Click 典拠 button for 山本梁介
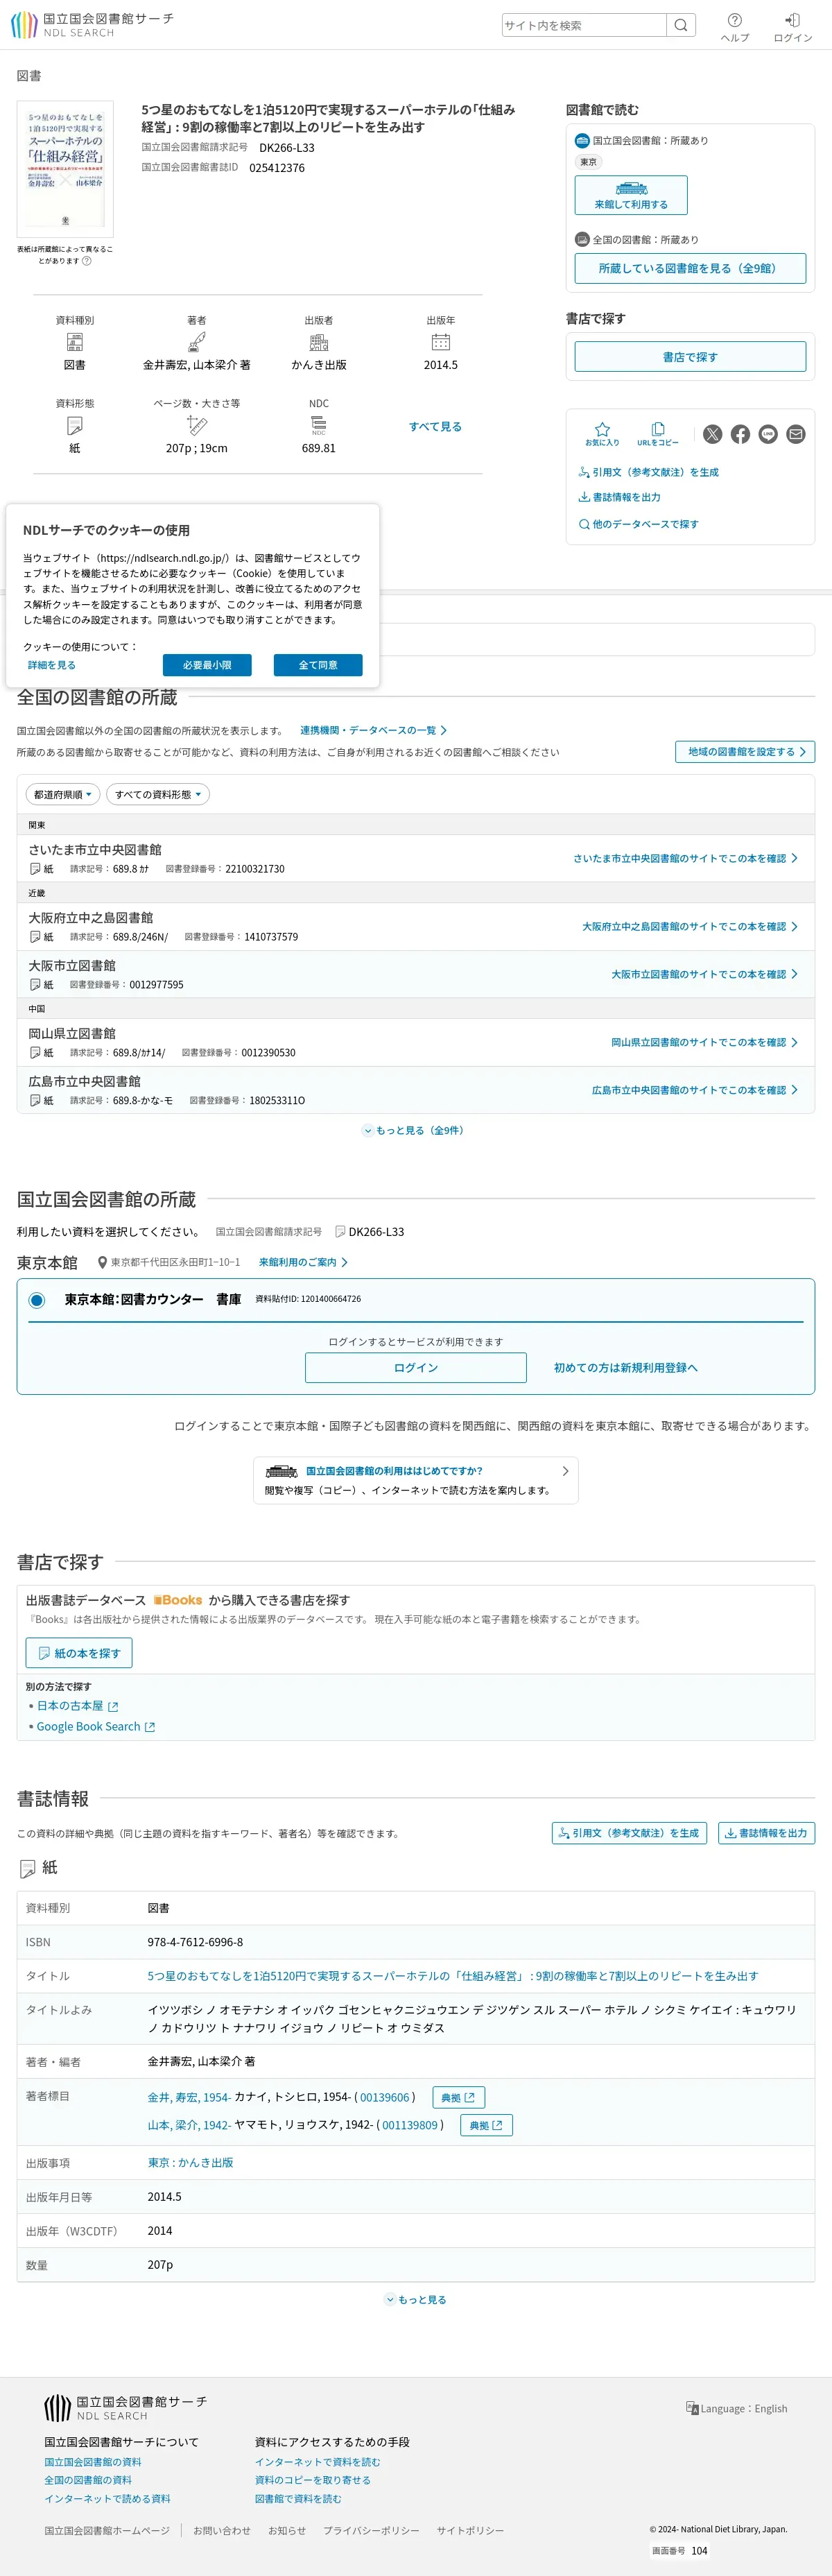 coord(487,2125)
